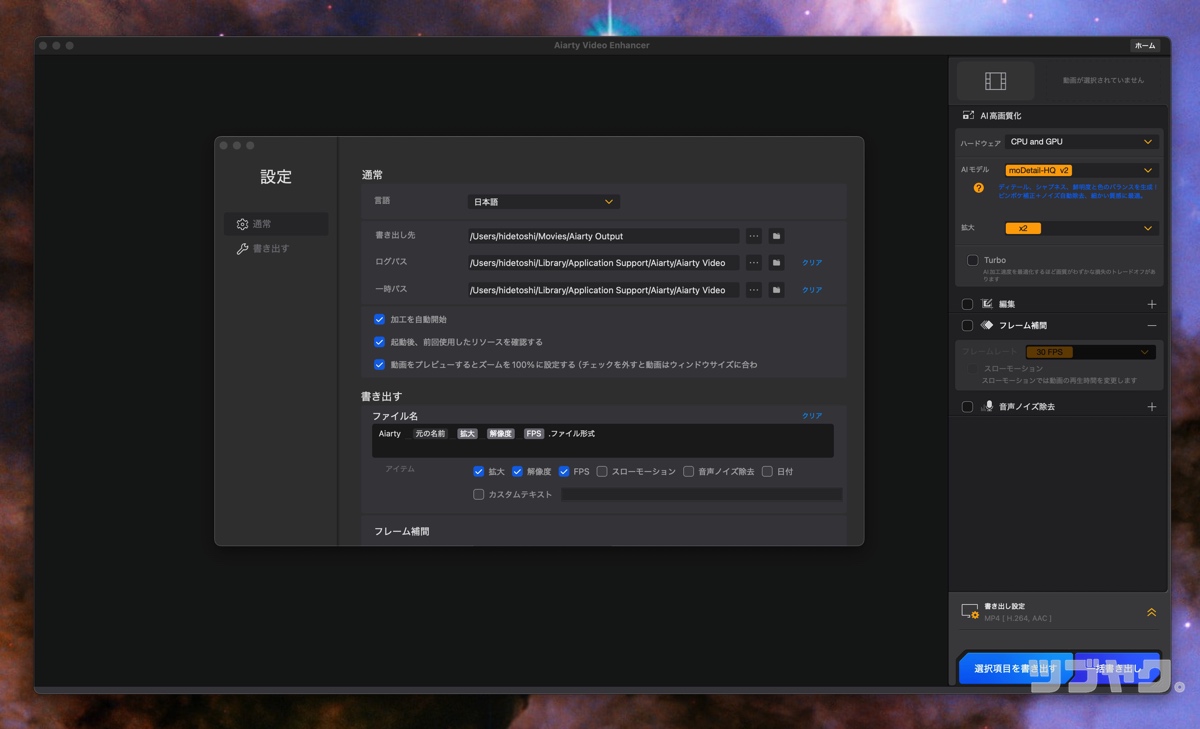Click the 音声ノイズ除去 microphone icon
Viewport: 1200px width, 729px height.
click(988, 407)
